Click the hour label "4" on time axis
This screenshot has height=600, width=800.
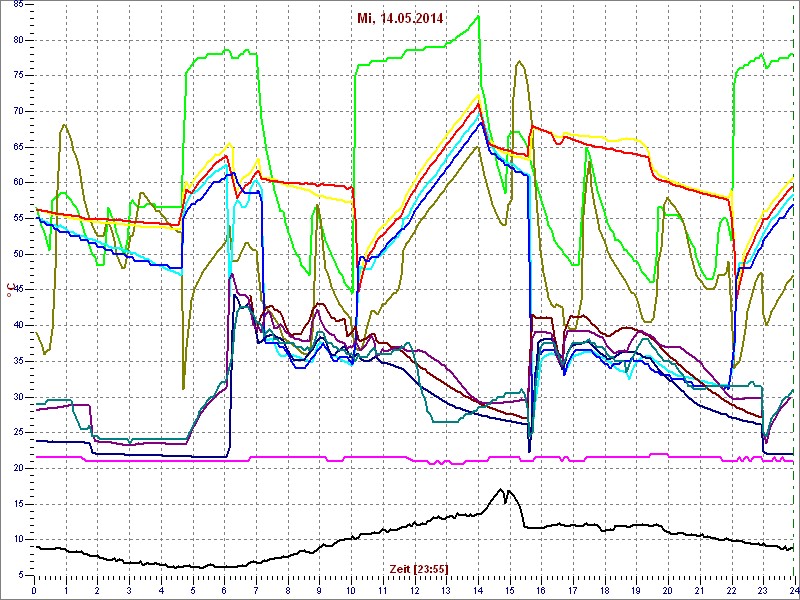(x=161, y=591)
